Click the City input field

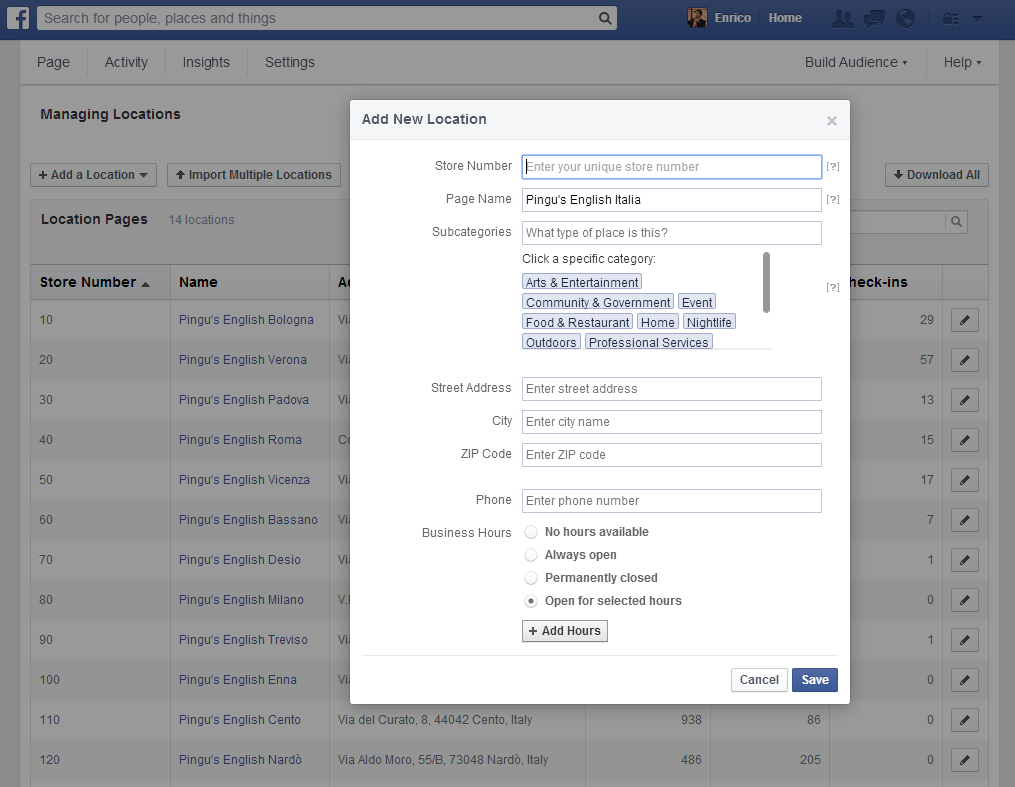(672, 422)
